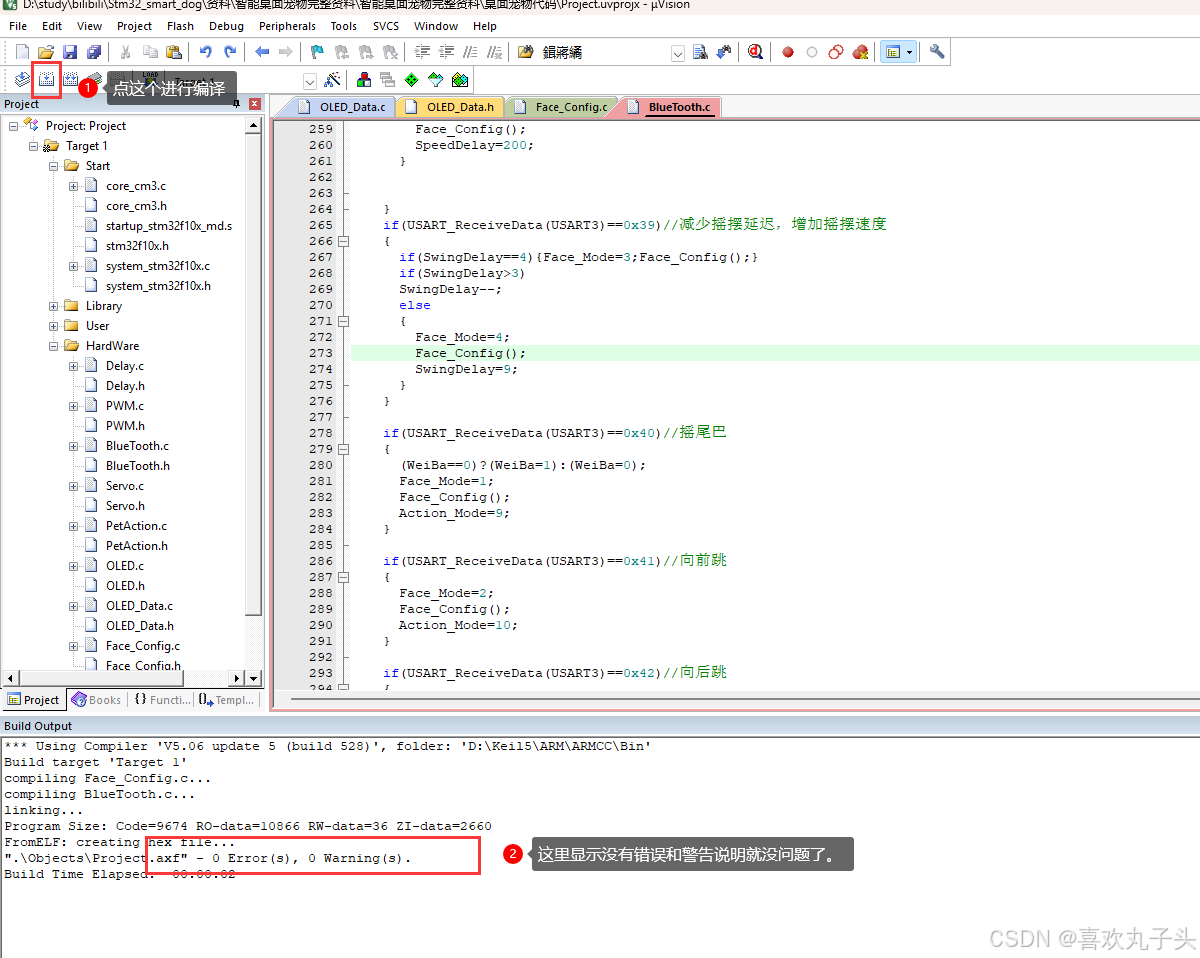
Task: Comment out the selected text
Action: (470, 52)
